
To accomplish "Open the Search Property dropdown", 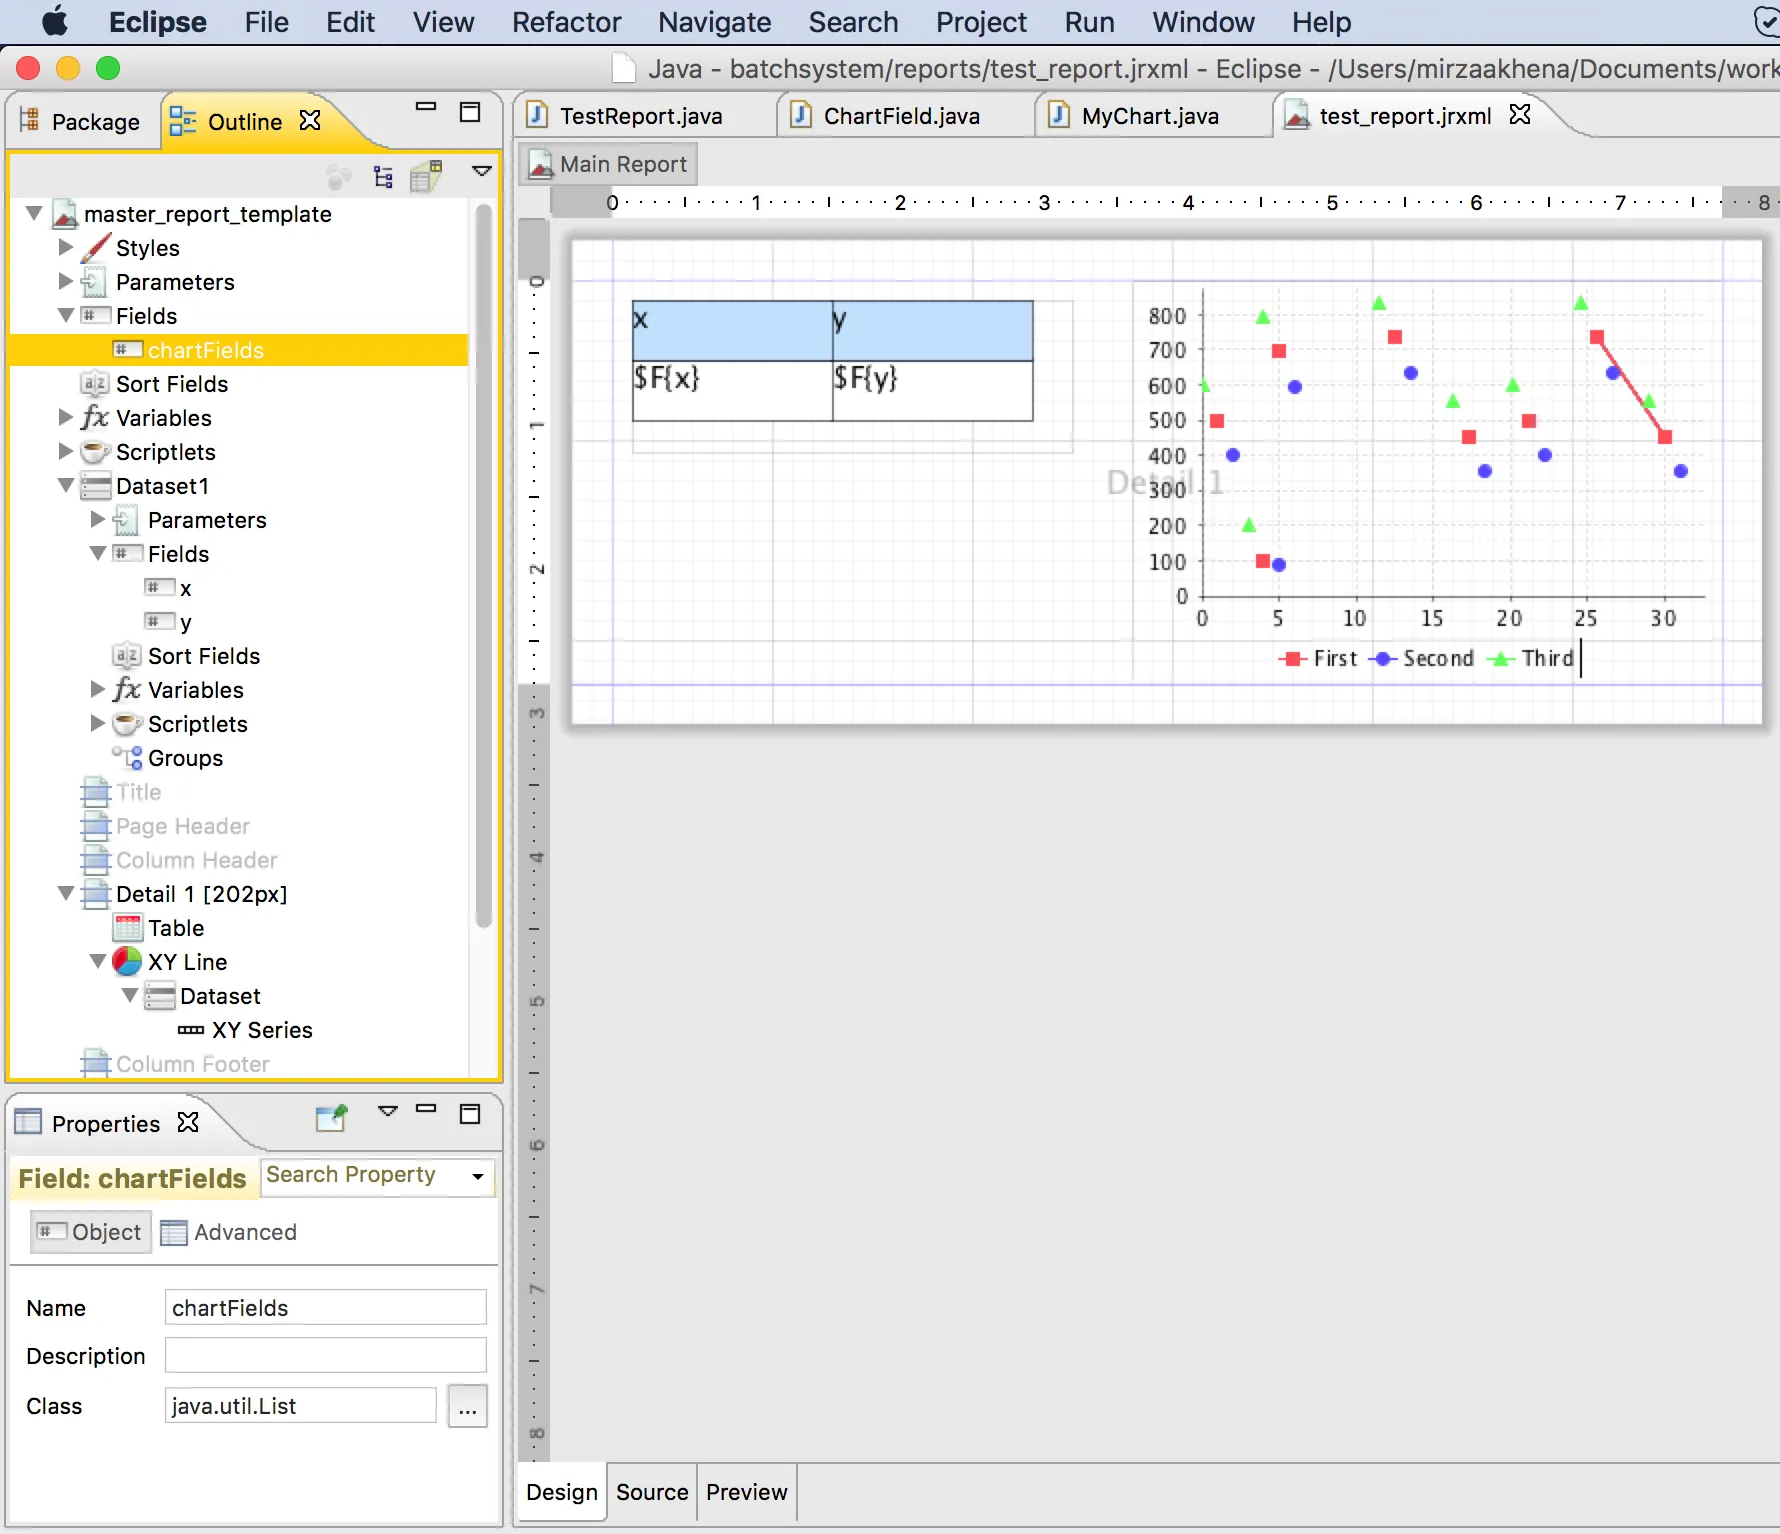I will [x=478, y=1176].
